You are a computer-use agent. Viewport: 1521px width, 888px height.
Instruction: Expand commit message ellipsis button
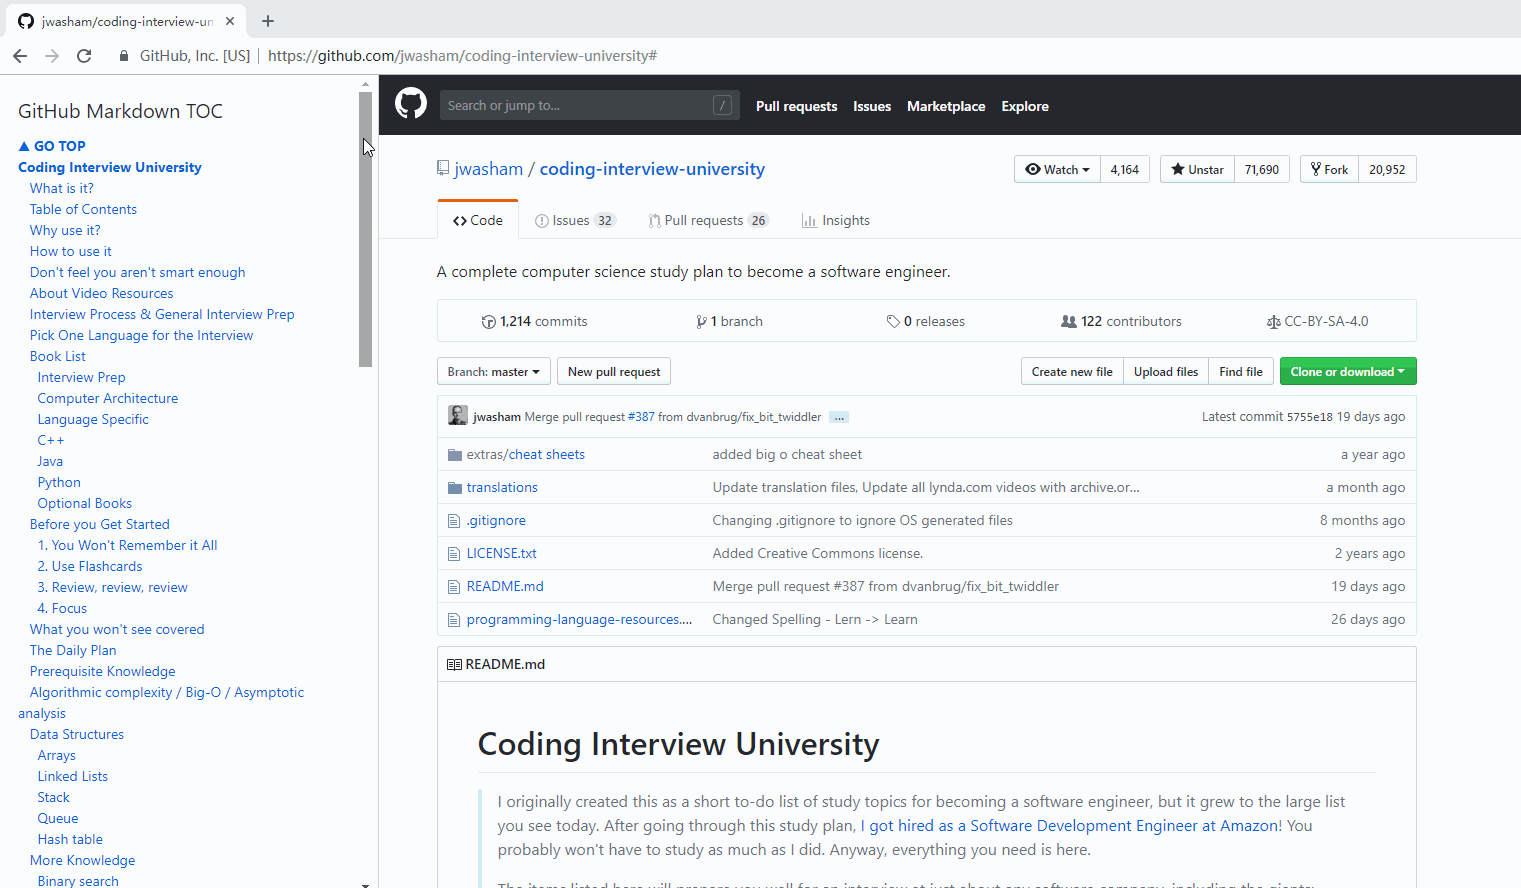pos(839,417)
